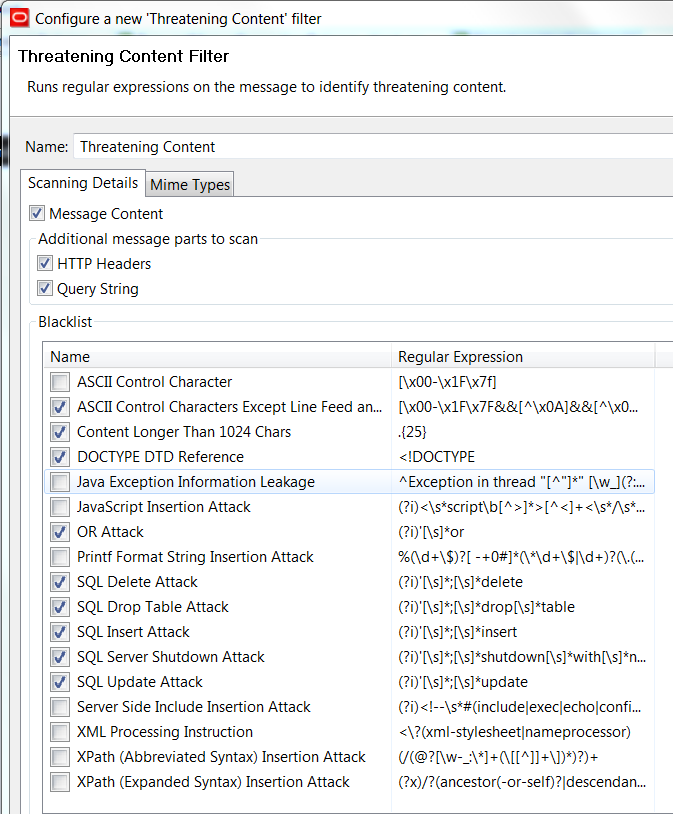Screen dimensions: 673x814
Task: Disable the SQL Drop Table Attack rule
Action: click(61, 607)
